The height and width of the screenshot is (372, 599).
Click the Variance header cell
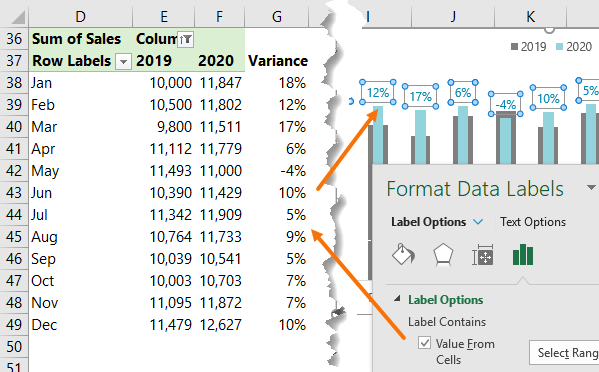[x=277, y=61]
